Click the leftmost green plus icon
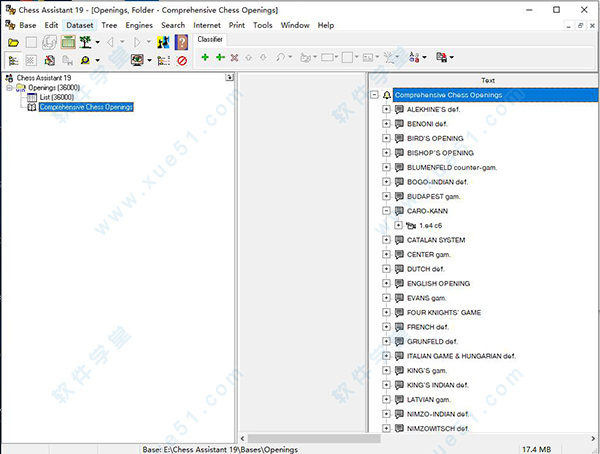This screenshot has width=600, height=454. [205, 59]
